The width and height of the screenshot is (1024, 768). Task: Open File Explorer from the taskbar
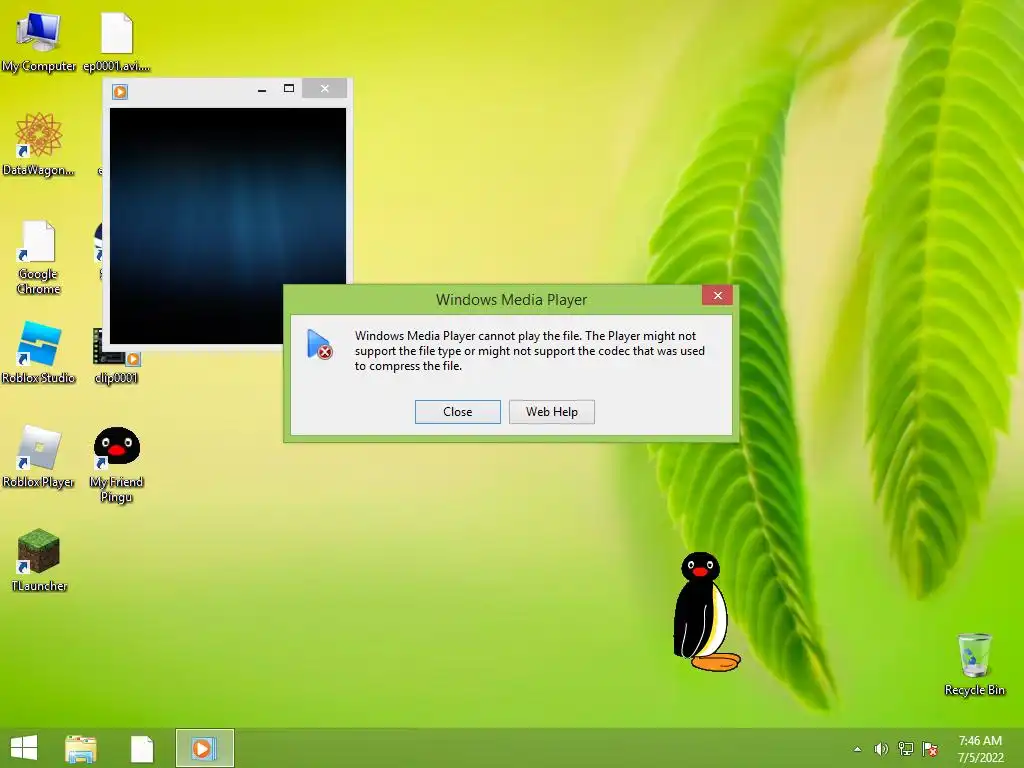(x=81, y=748)
